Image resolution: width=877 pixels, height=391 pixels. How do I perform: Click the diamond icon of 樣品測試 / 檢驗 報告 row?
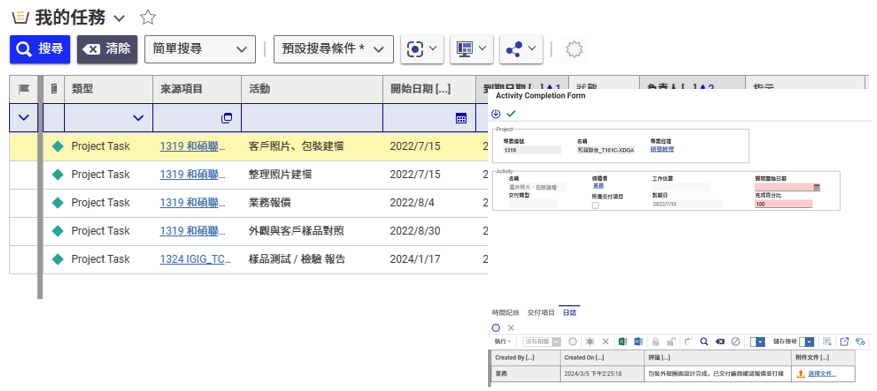point(58,259)
